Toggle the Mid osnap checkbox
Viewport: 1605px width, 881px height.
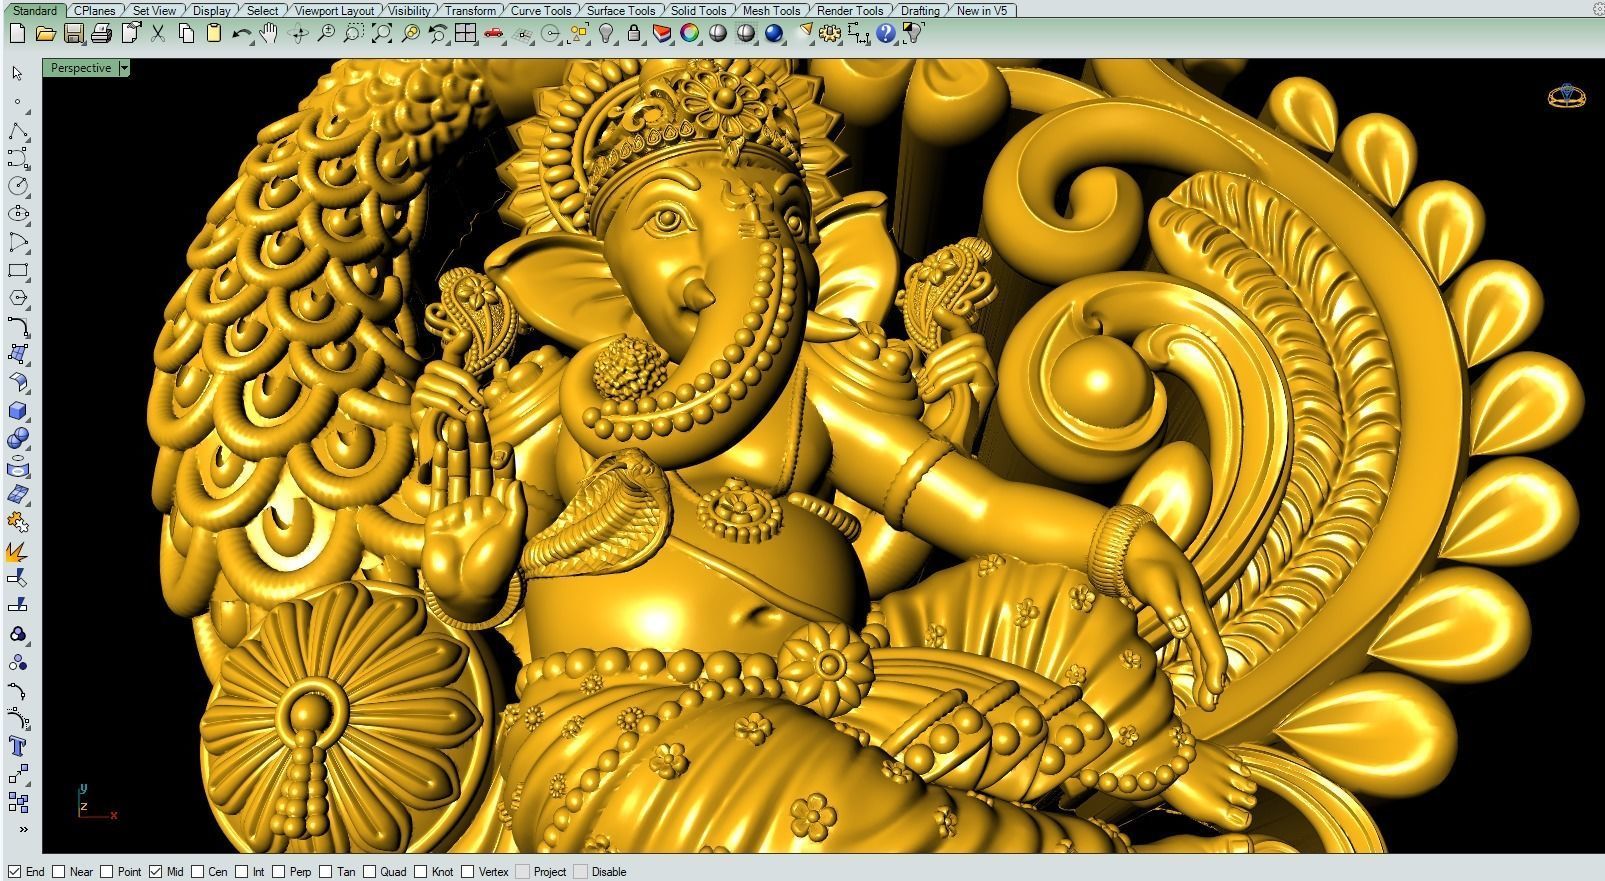(156, 871)
